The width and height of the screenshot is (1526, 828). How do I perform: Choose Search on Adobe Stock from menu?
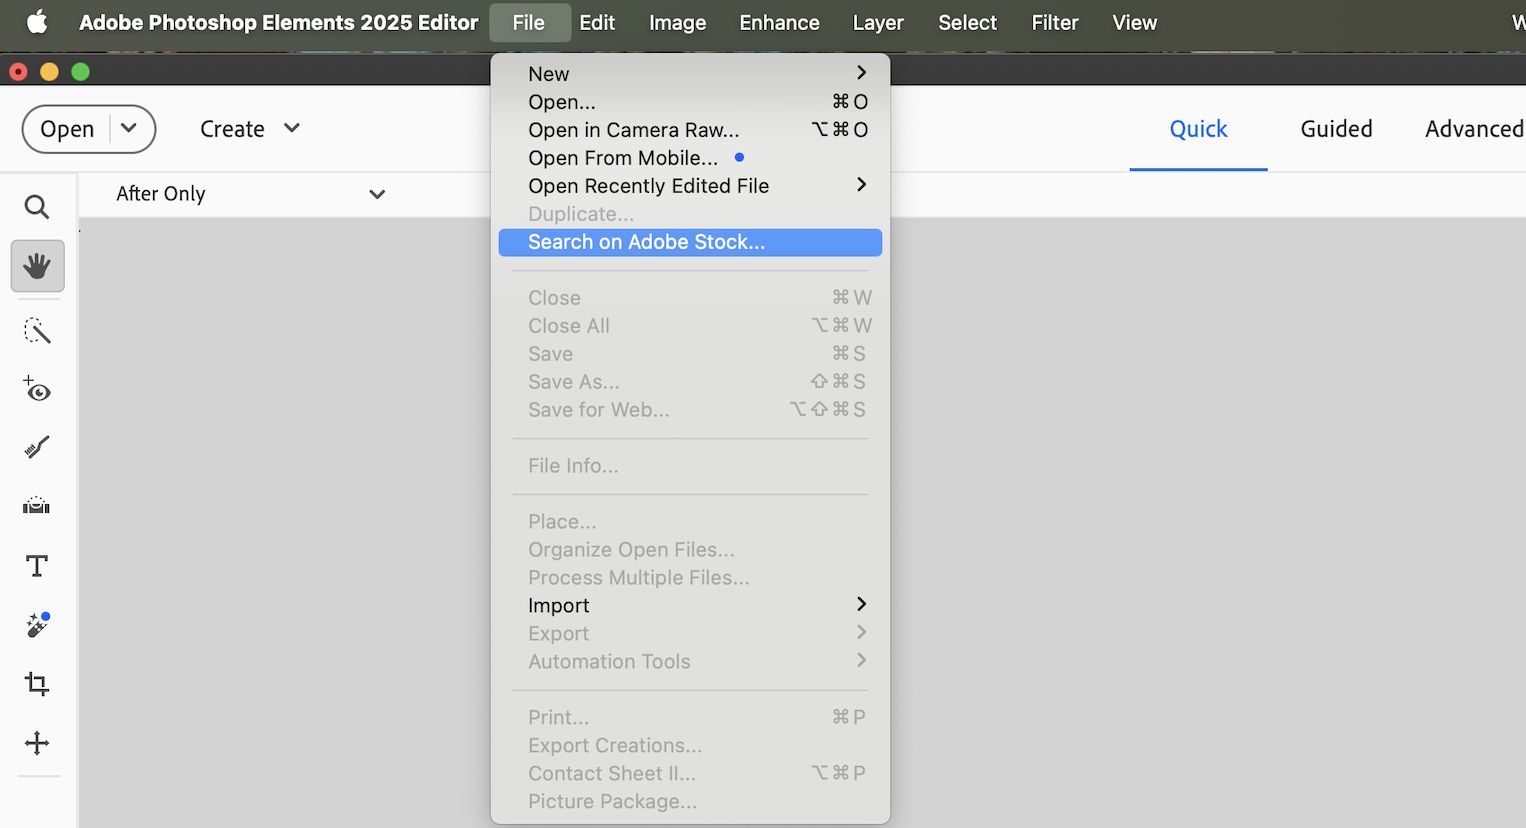tap(645, 242)
